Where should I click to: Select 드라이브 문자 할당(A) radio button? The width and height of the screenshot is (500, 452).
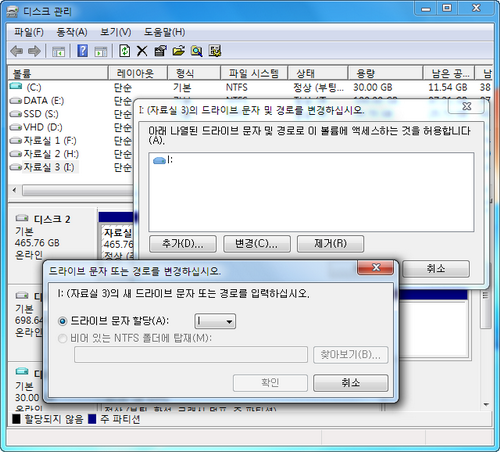pyautogui.click(x=62, y=321)
